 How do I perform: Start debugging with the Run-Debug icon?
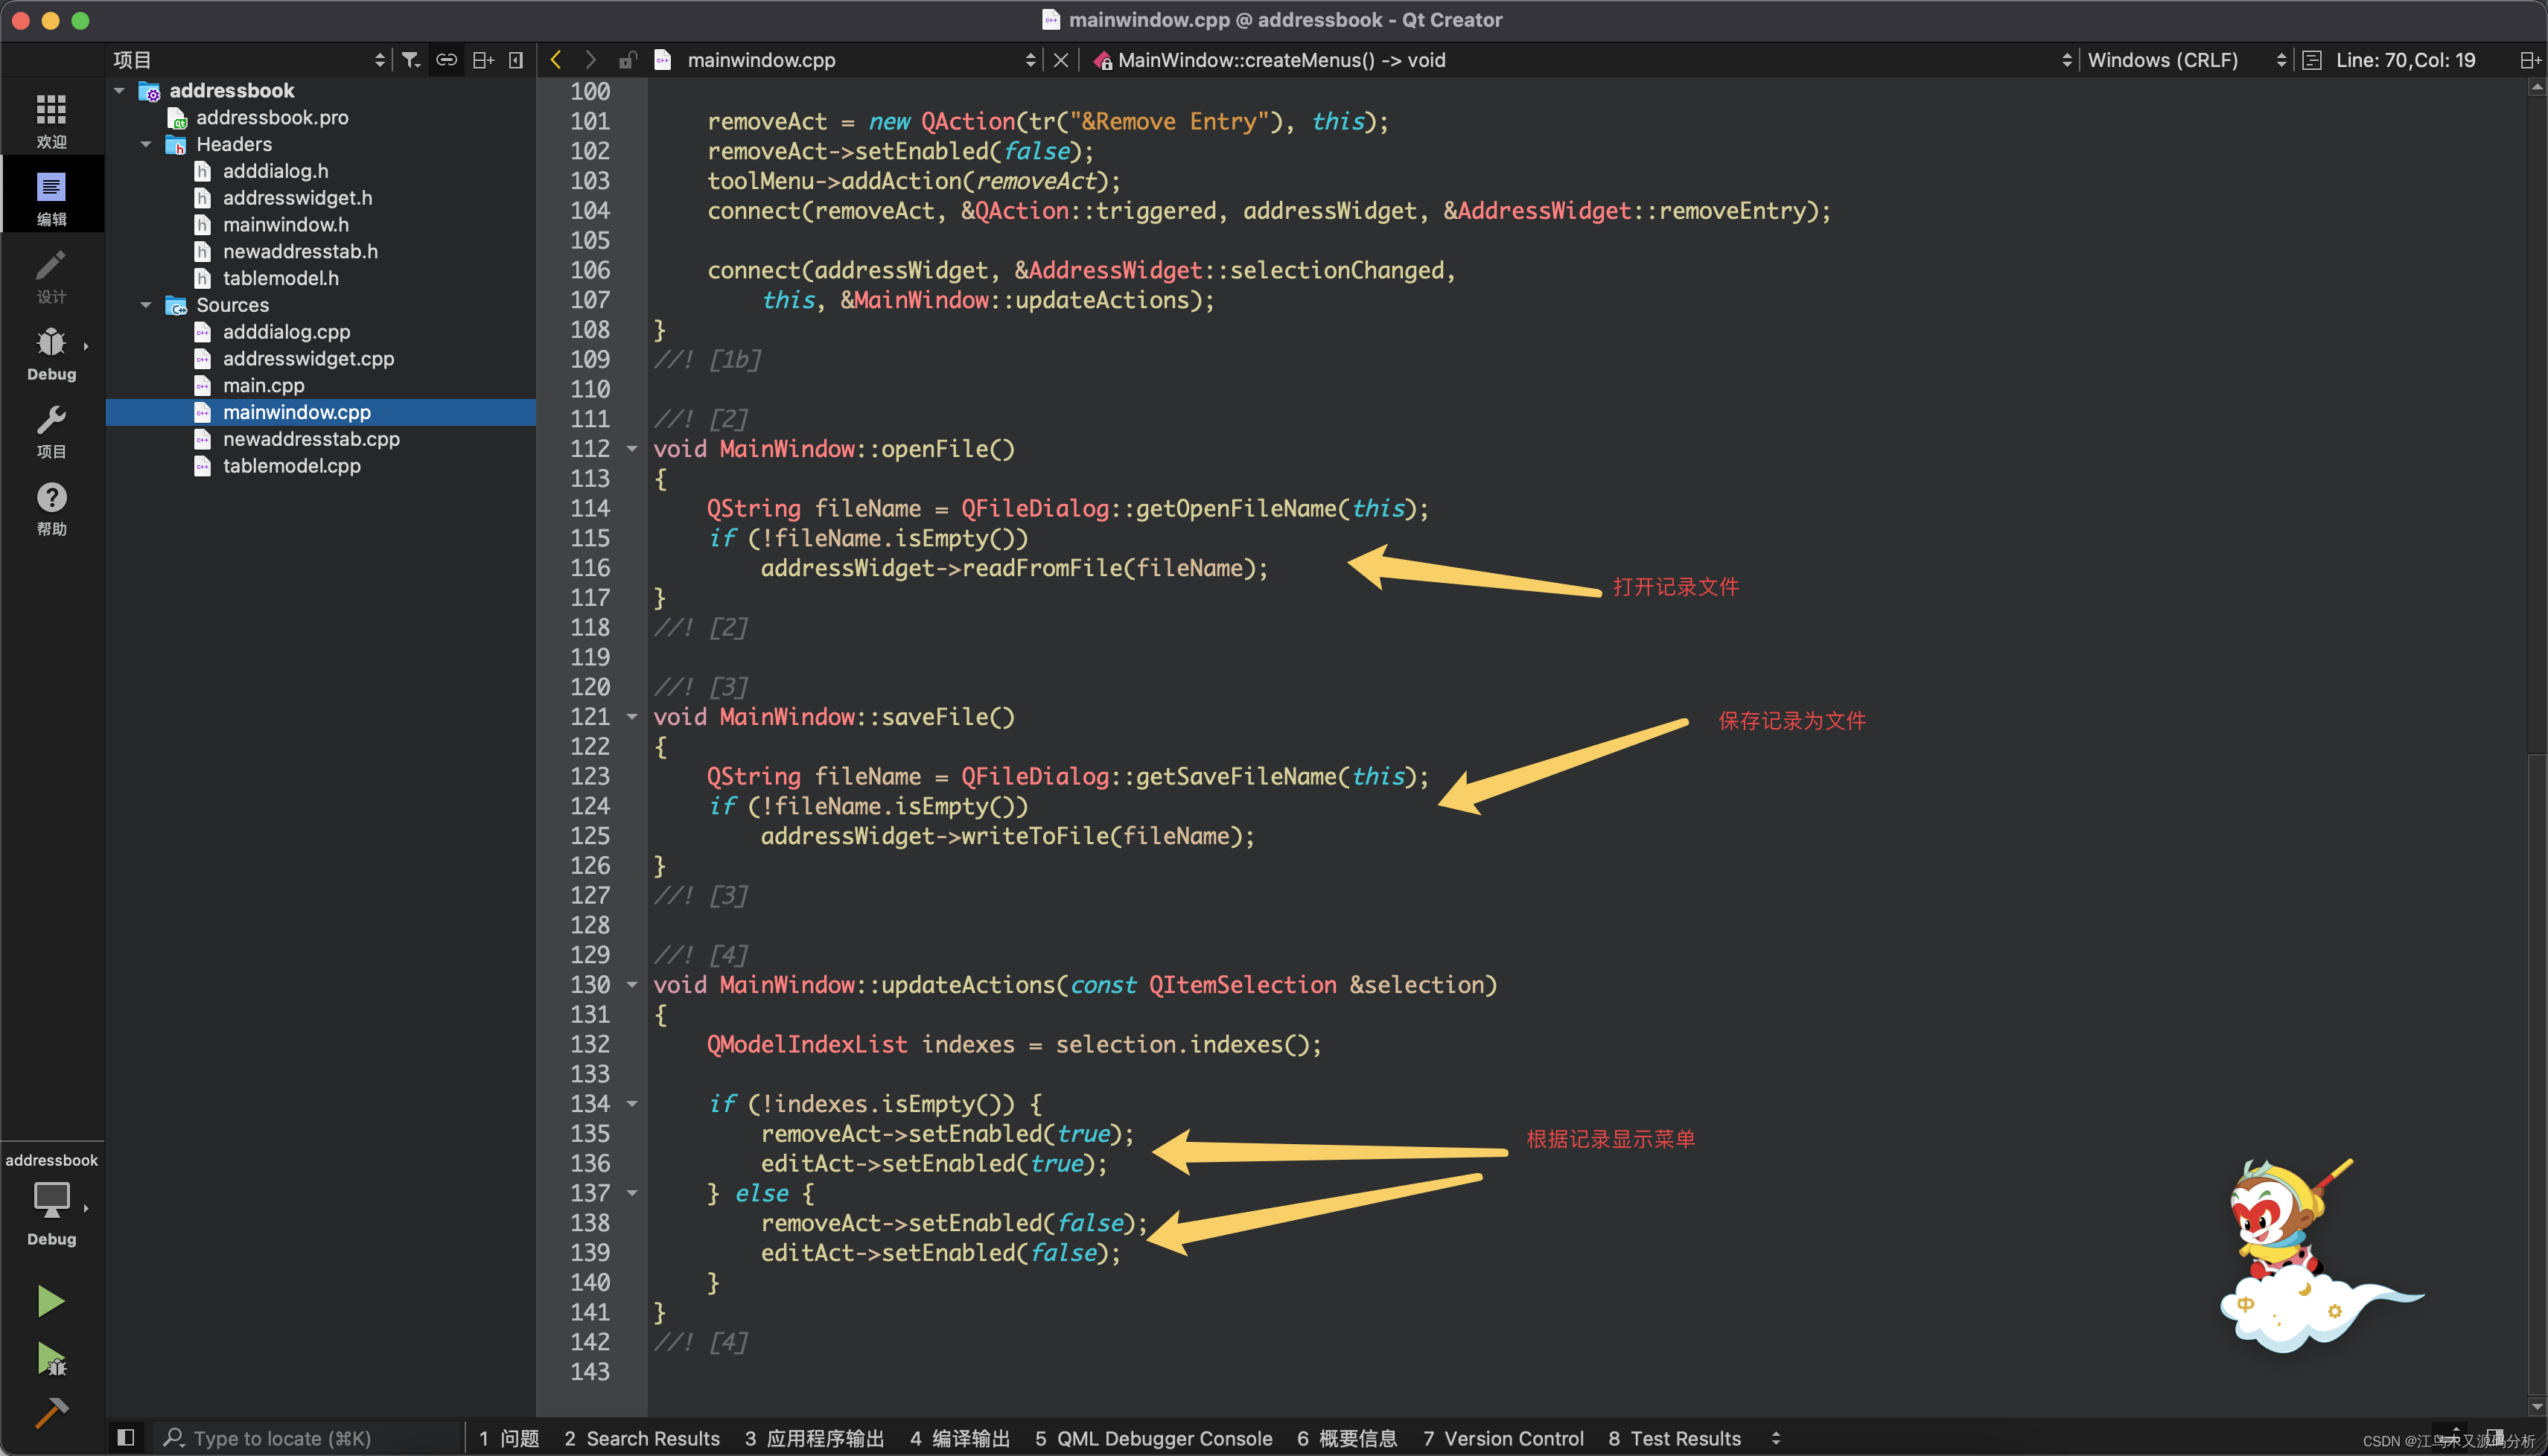51,1359
